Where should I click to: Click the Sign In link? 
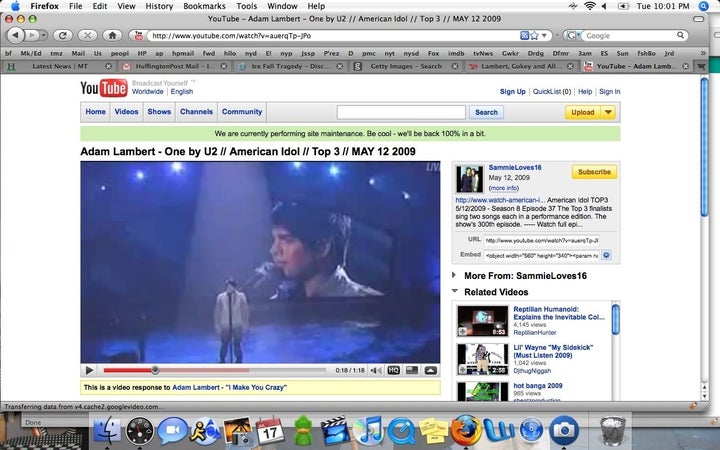(x=609, y=91)
